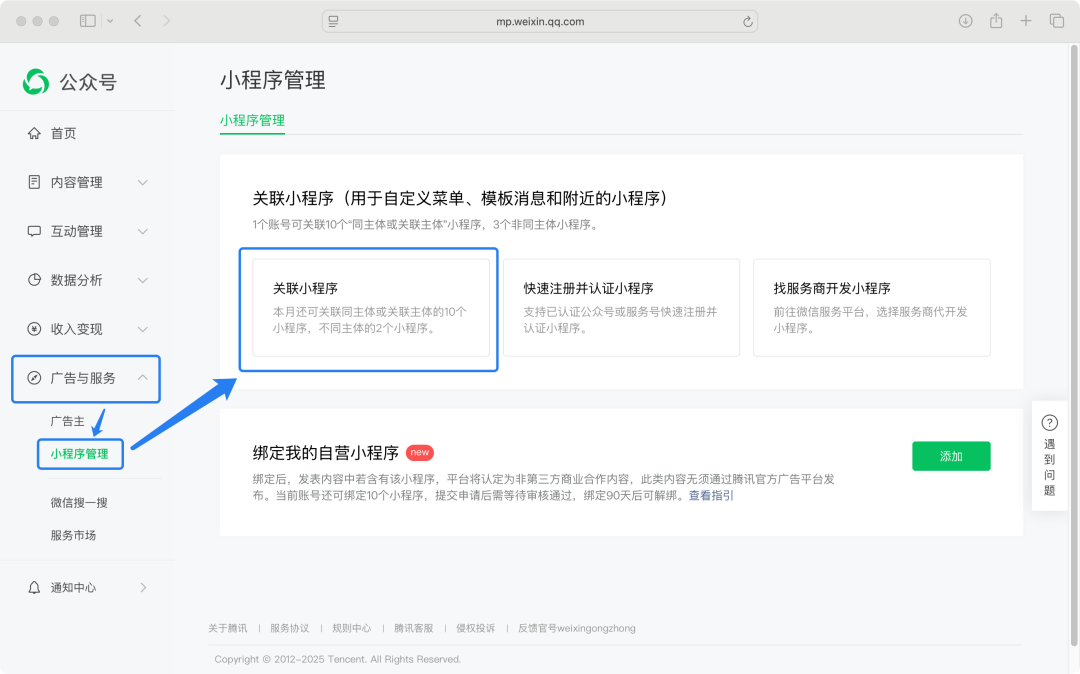Screen dimensions: 1080x674
Task: Toggle the Safari sidebar icon
Action: click(x=87, y=21)
